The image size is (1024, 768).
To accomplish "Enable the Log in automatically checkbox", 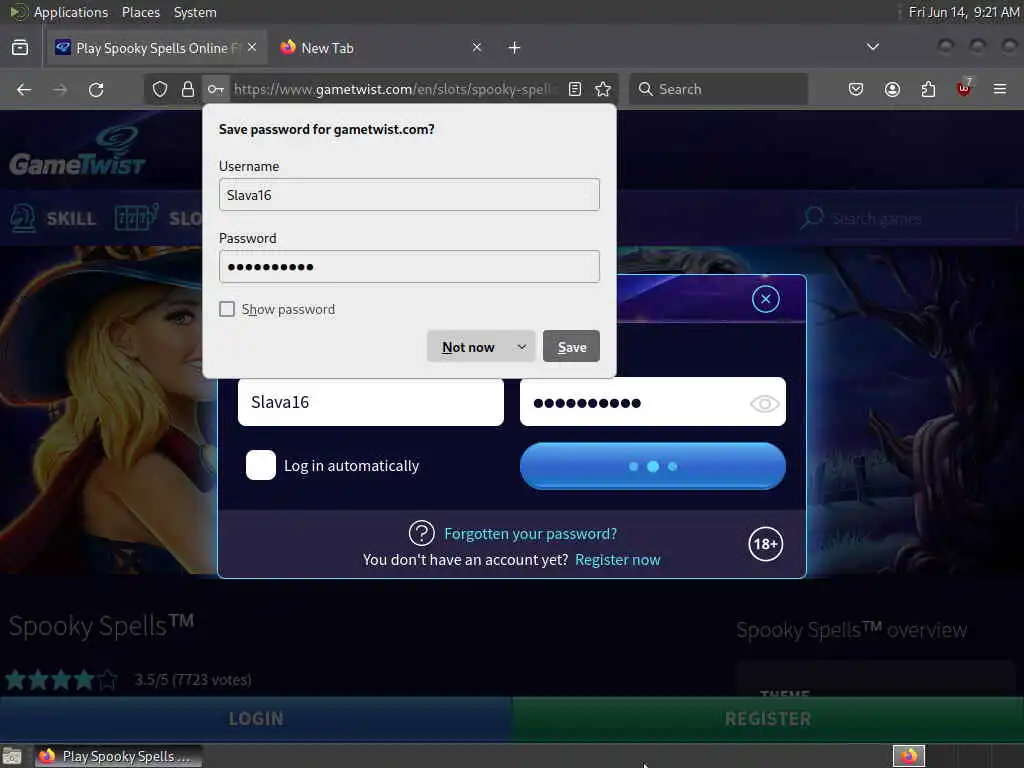I will click(261, 466).
